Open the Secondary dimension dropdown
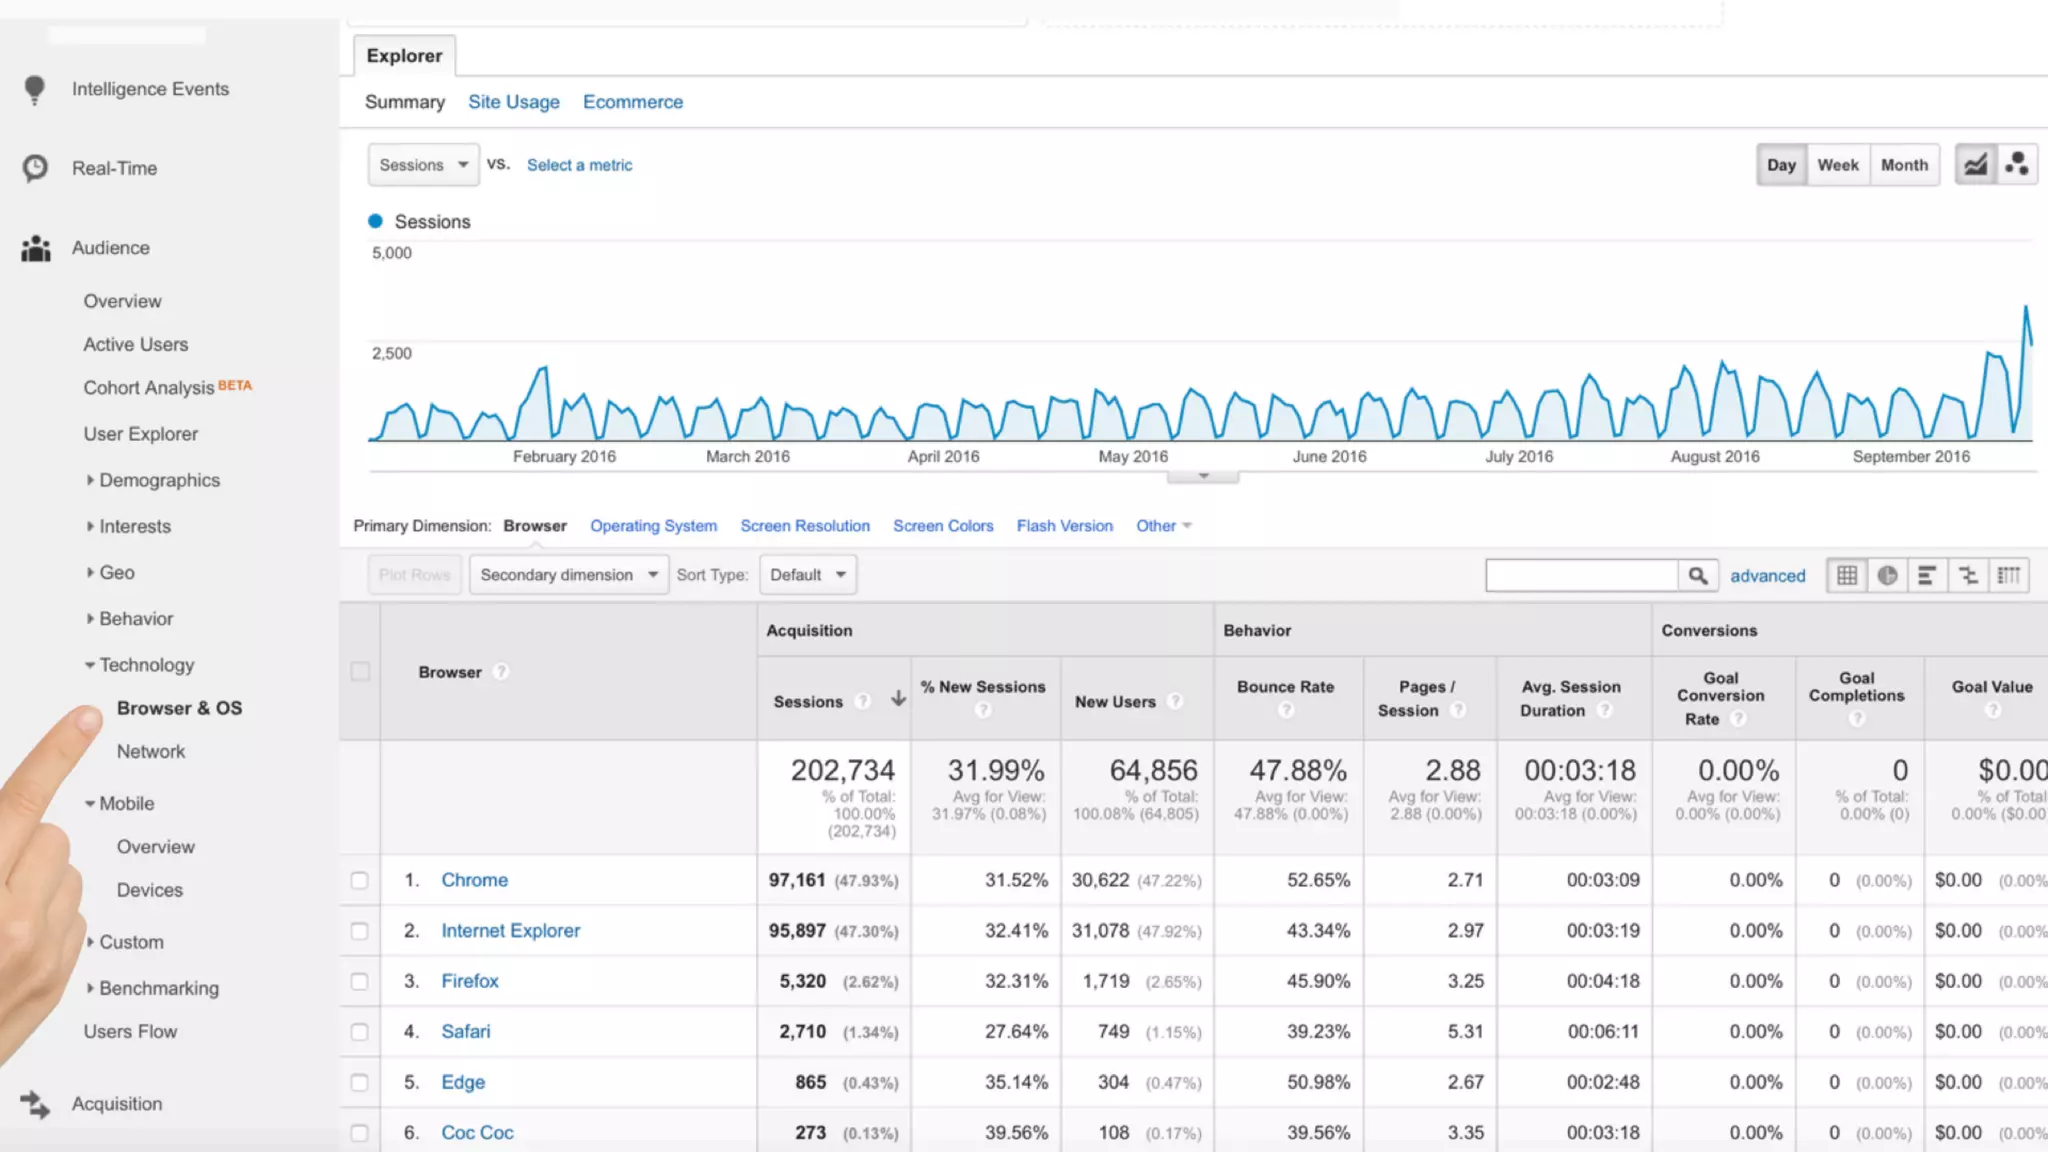The width and height of the screenshot is (2048, 1152). pos(568,575)
